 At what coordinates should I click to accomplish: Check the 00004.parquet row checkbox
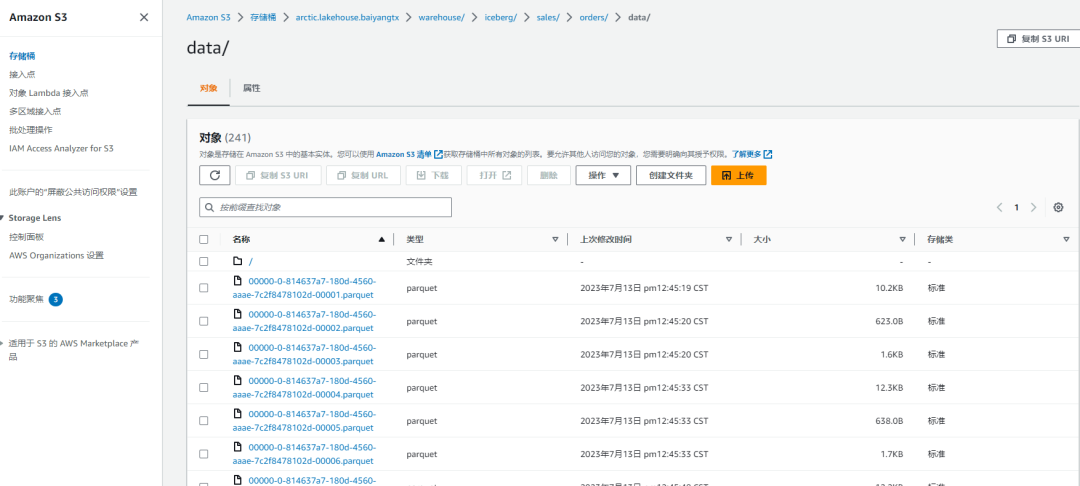pyautogui.click(x=203, y=388)
